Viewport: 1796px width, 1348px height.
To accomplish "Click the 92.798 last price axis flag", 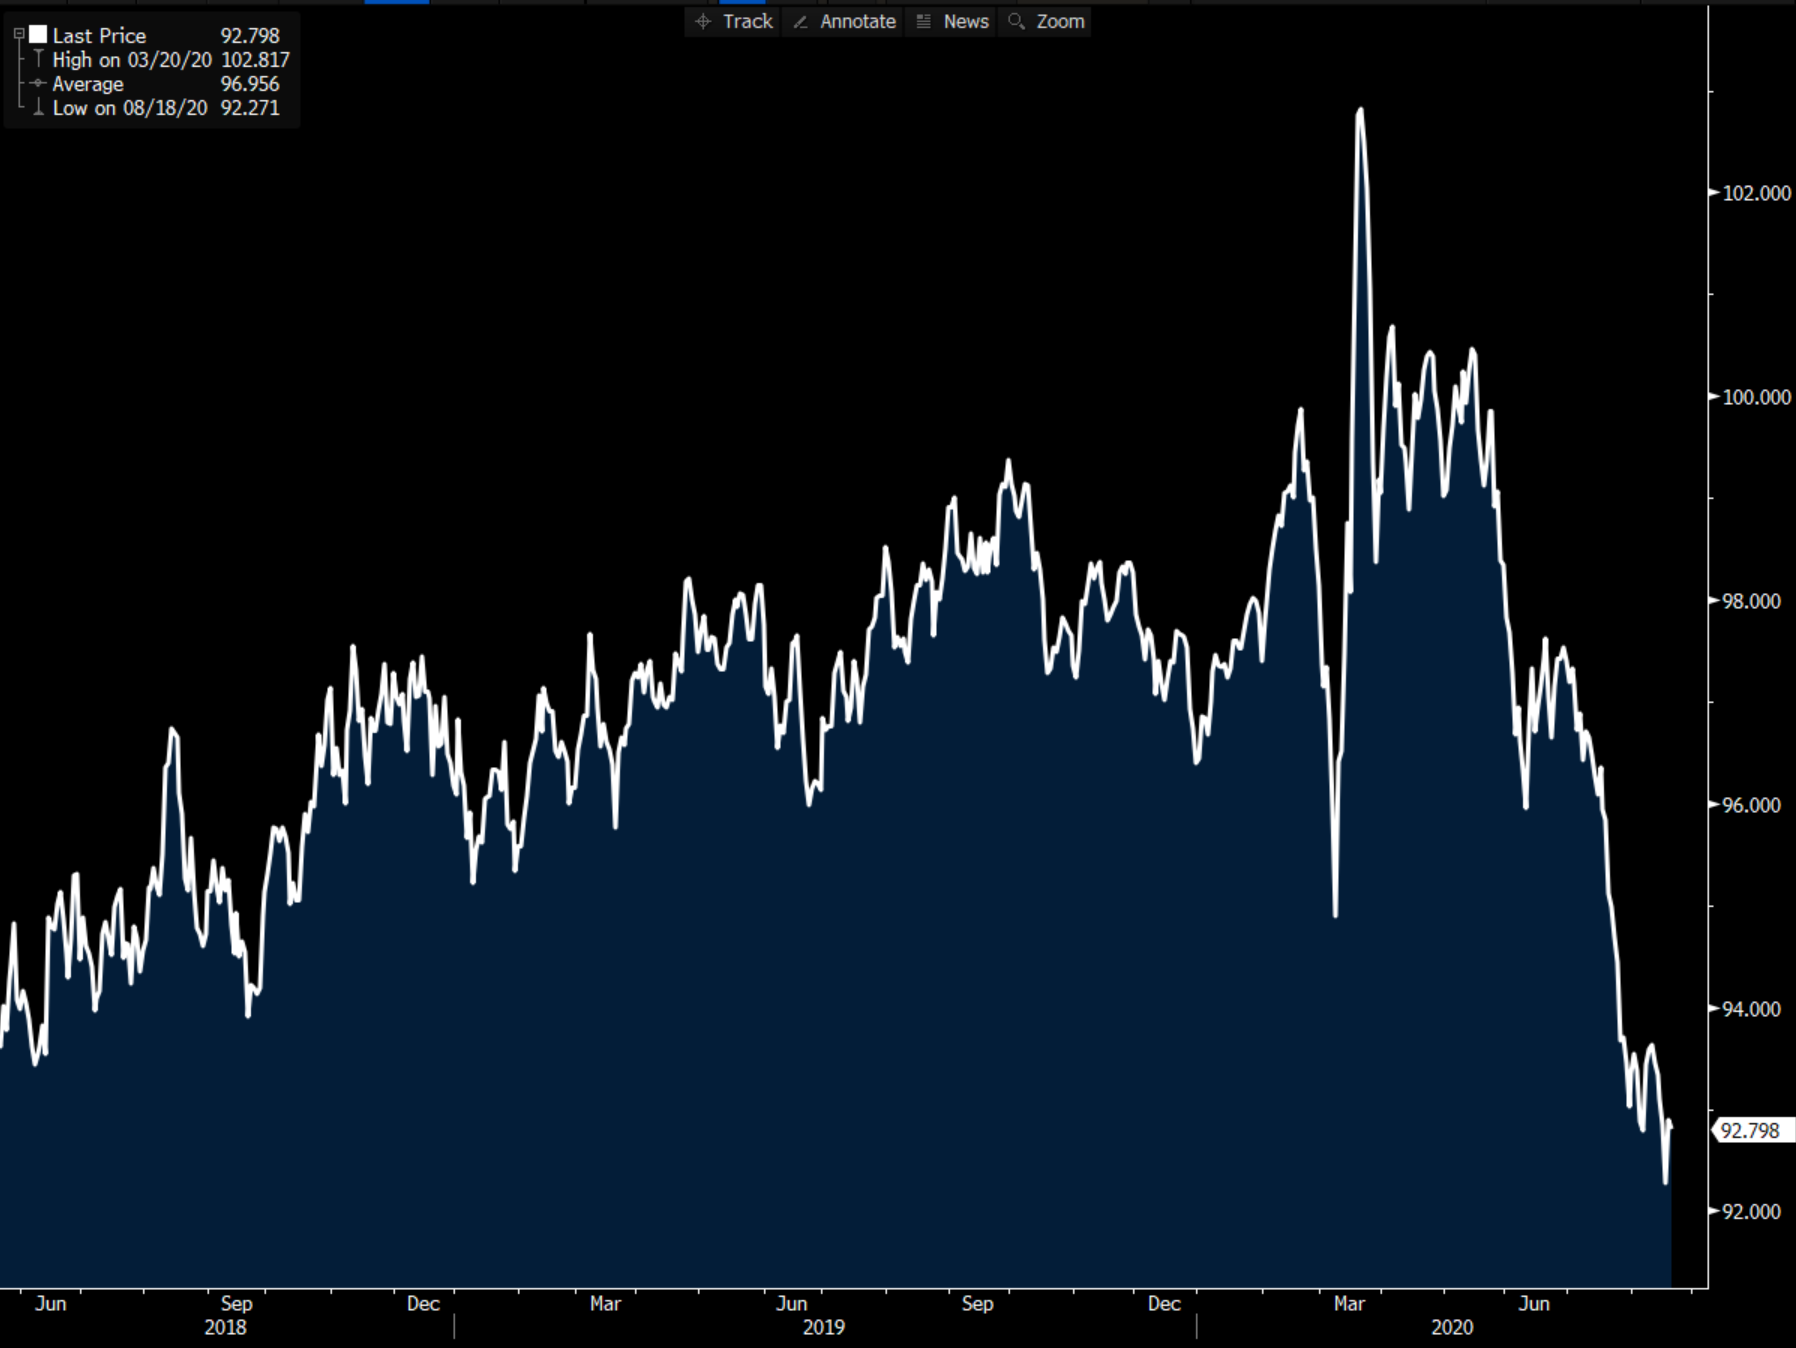I will coord(1750,1131).
